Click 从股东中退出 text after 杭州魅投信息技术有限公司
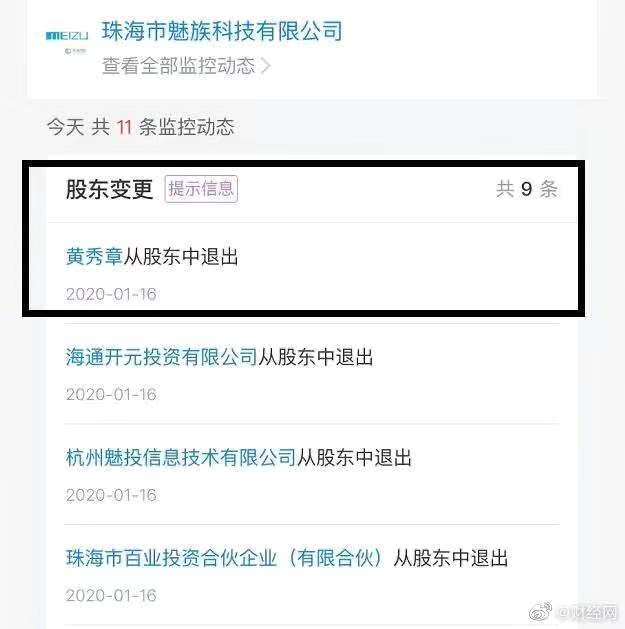The height and width of the screenshot is (629, 625). 354,457
